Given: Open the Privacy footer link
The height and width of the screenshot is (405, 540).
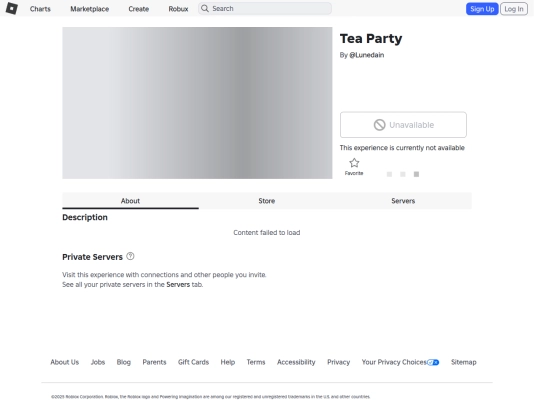Looking at the screenshot, I should tap(339, 362).
